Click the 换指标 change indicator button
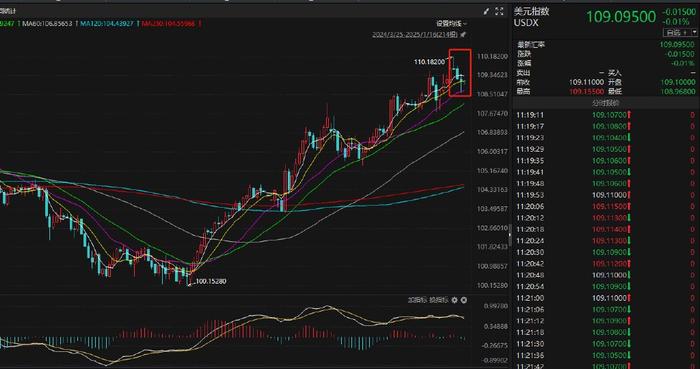The height and width of the screenshot is (369, 700). tap(438, 300)
